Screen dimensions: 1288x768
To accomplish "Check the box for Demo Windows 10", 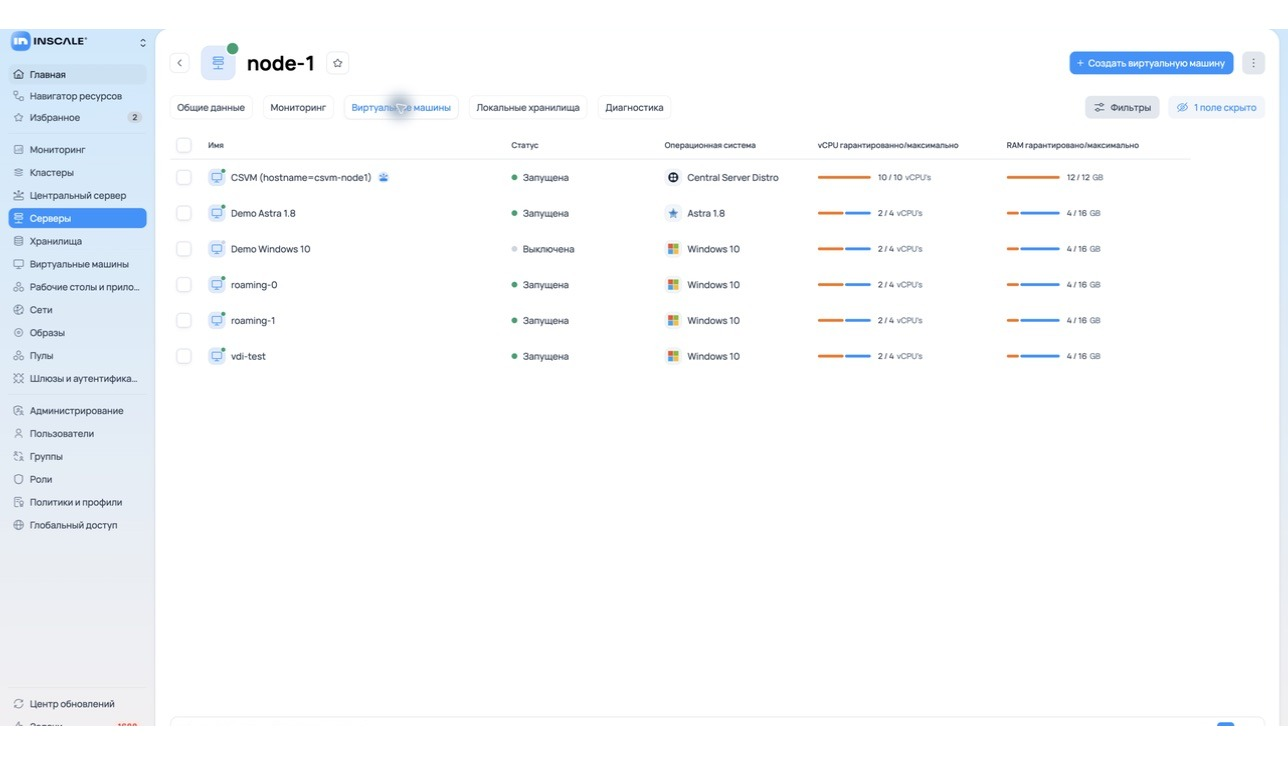I will (184, 249).
